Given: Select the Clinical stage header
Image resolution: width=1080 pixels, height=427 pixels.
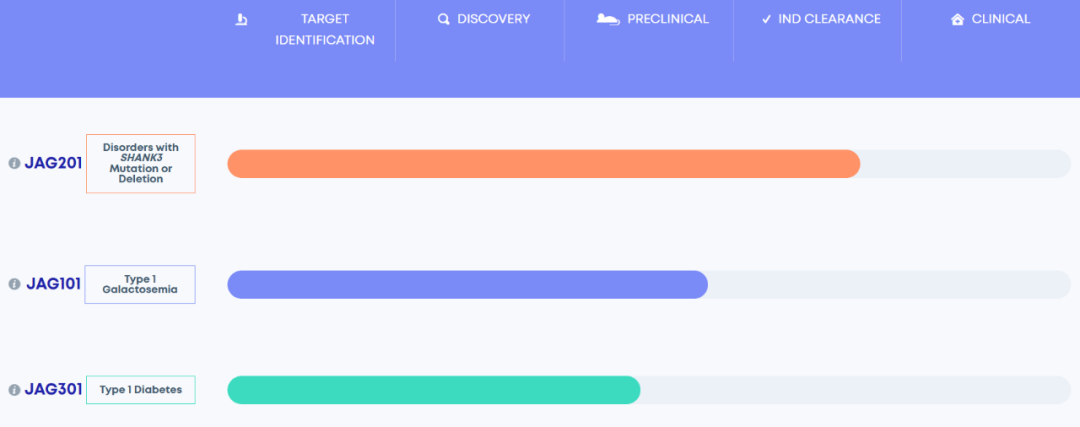Looking at the screenshot, I should [x=1000, y=19].
